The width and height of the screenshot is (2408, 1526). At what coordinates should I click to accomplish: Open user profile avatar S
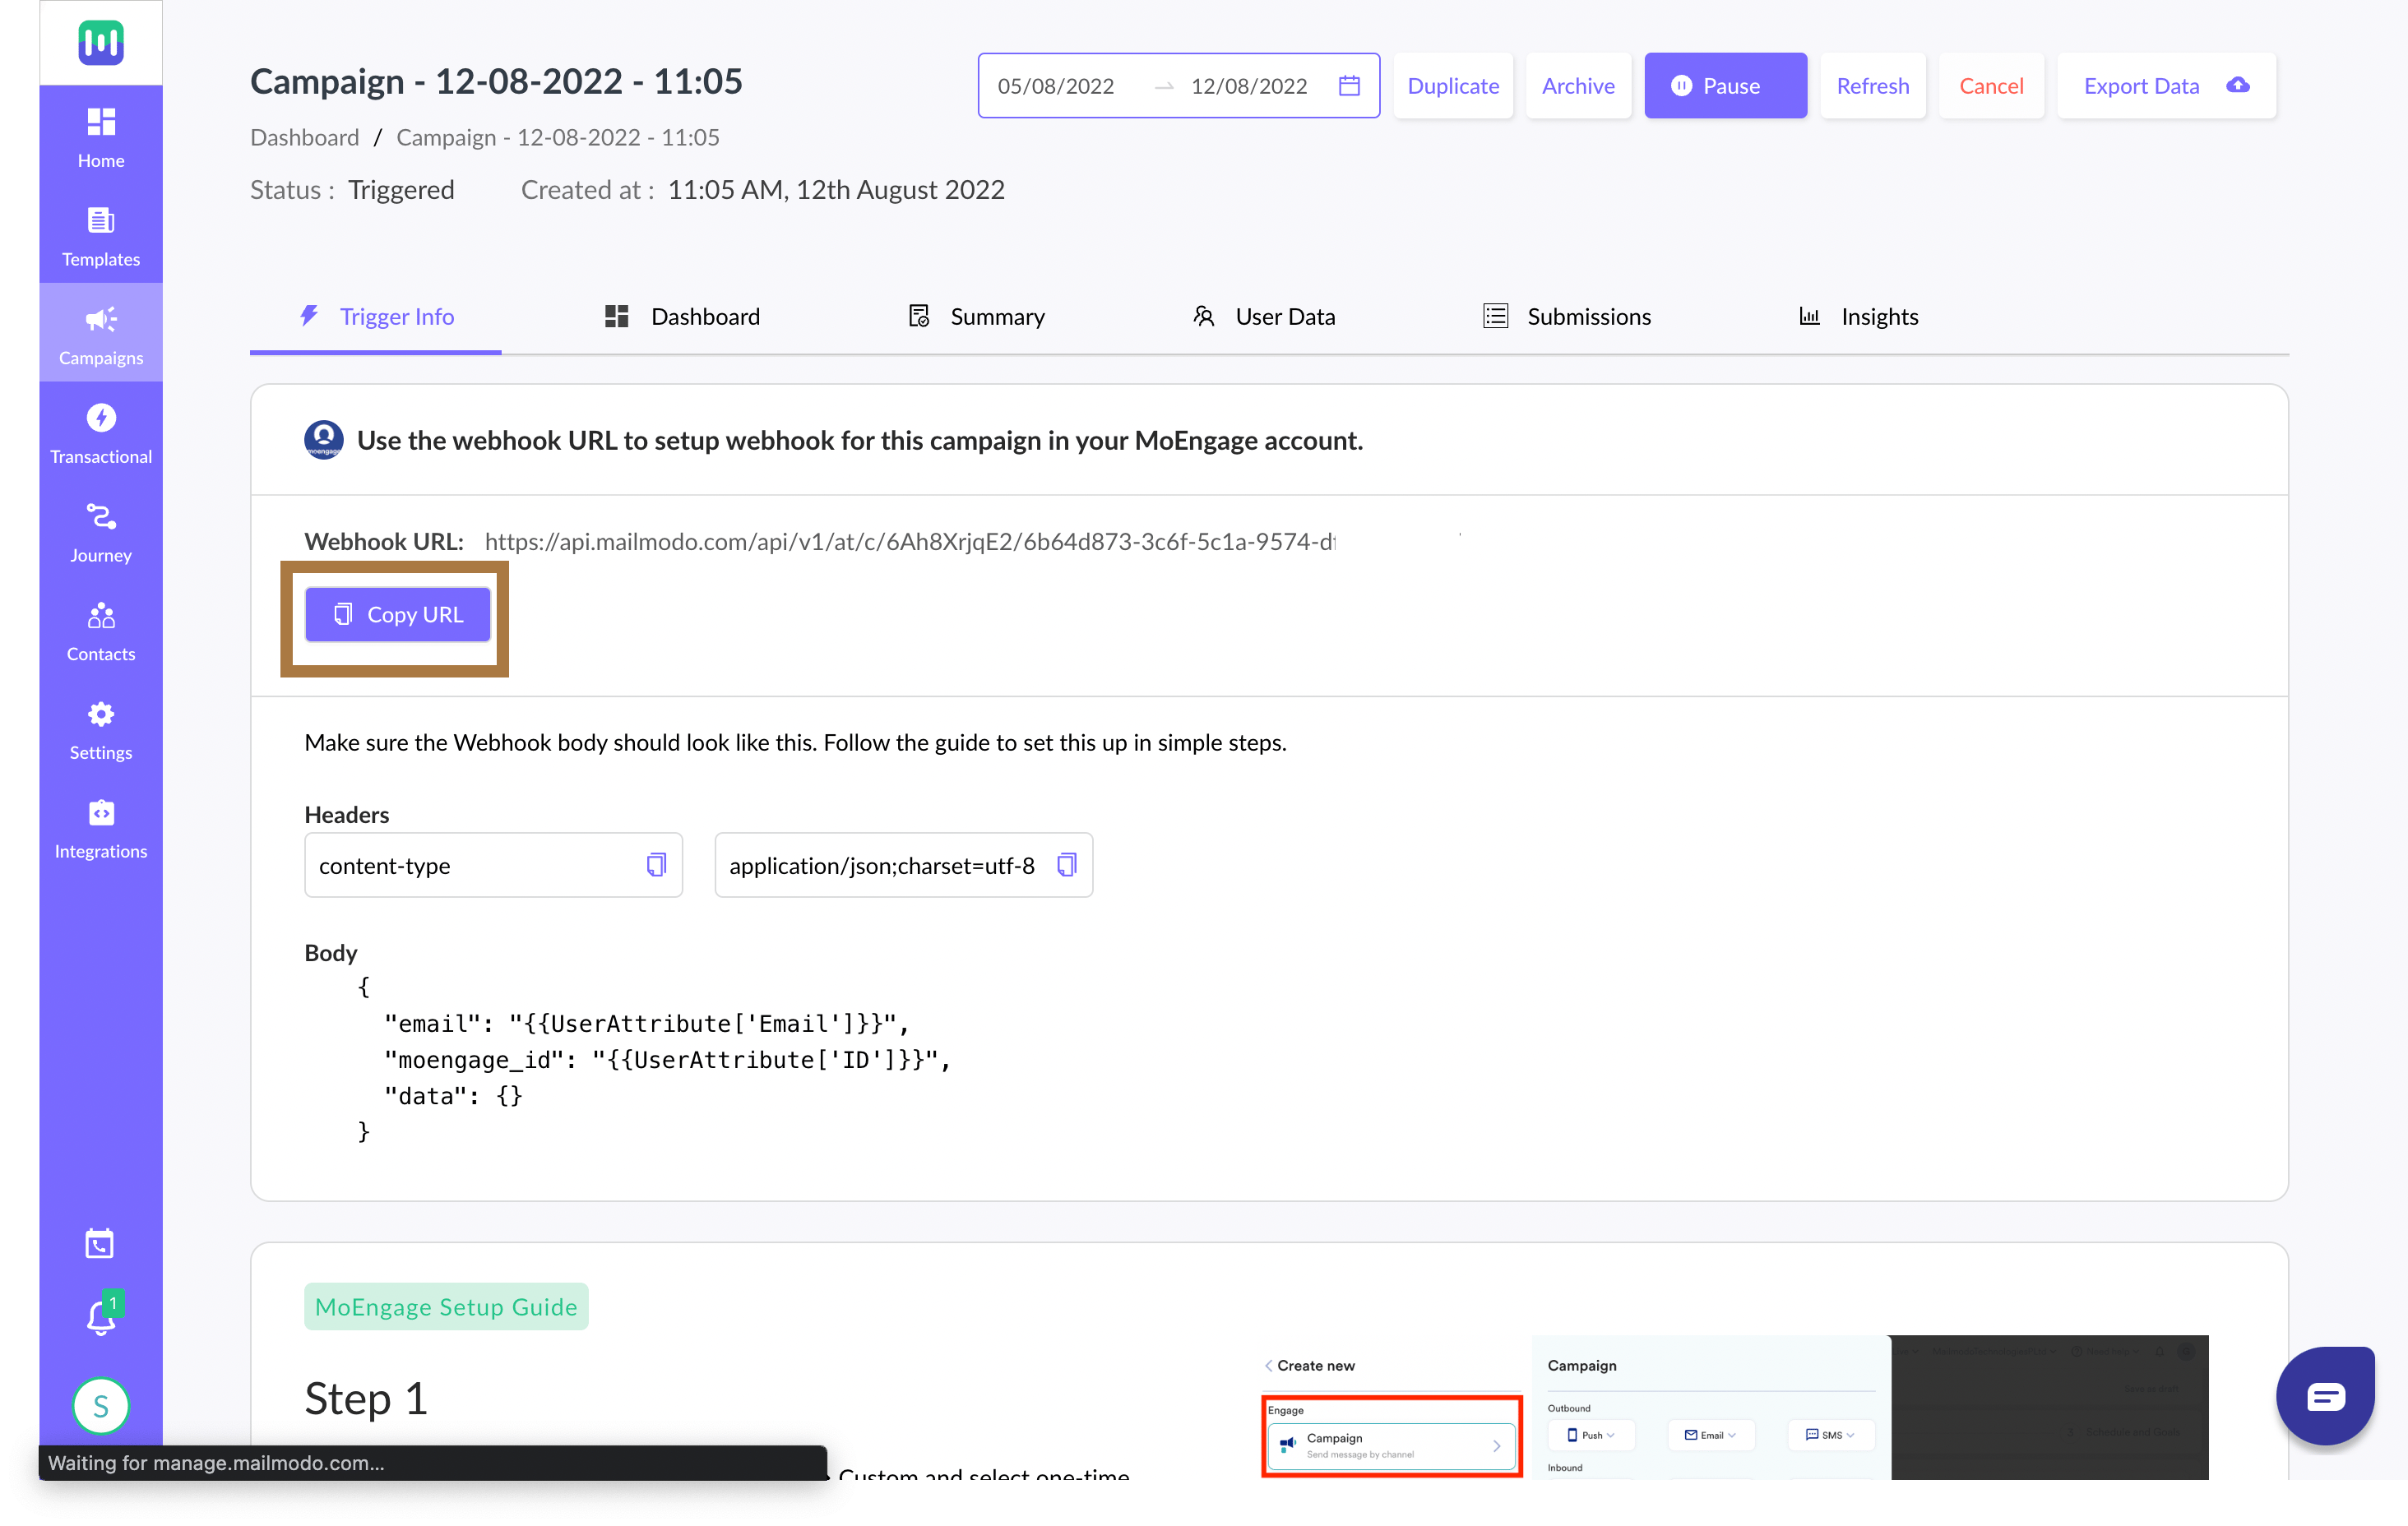101,1405
